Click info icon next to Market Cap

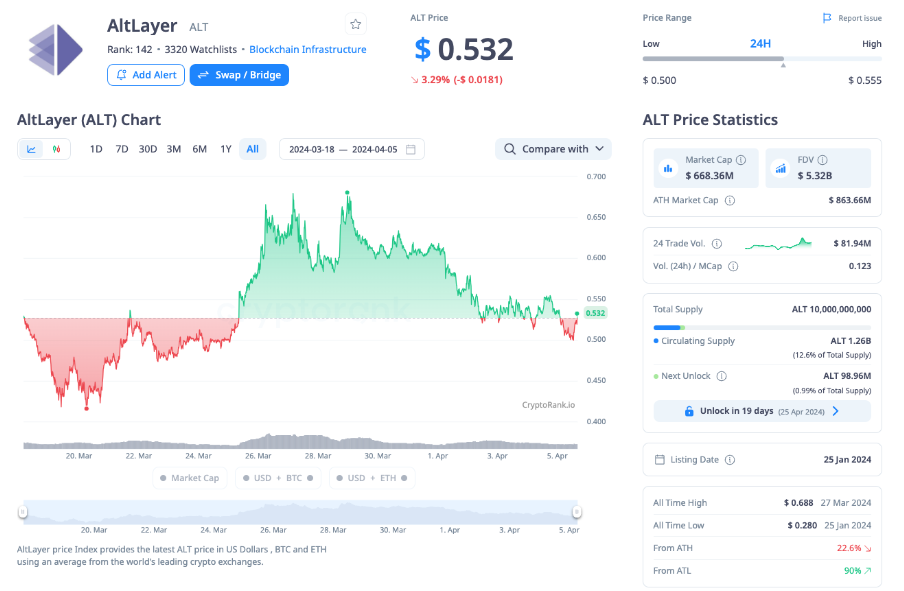741,160
